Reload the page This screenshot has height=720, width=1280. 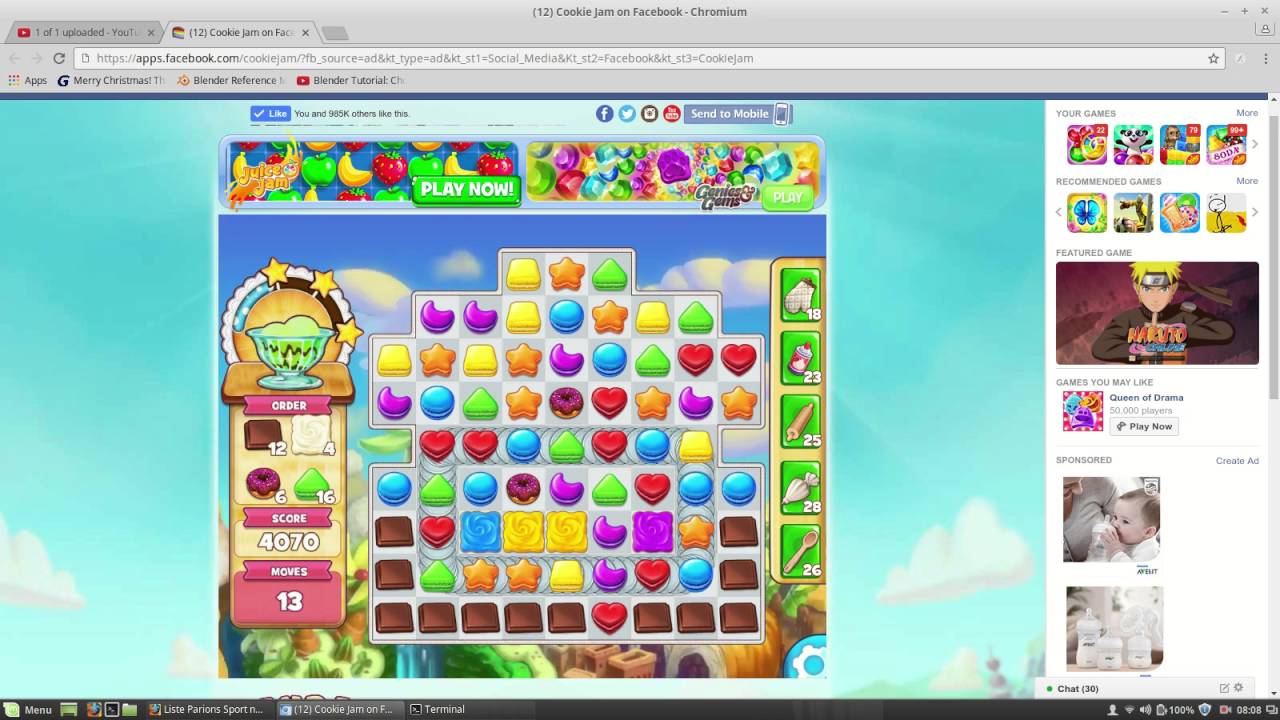click(59, 58)
